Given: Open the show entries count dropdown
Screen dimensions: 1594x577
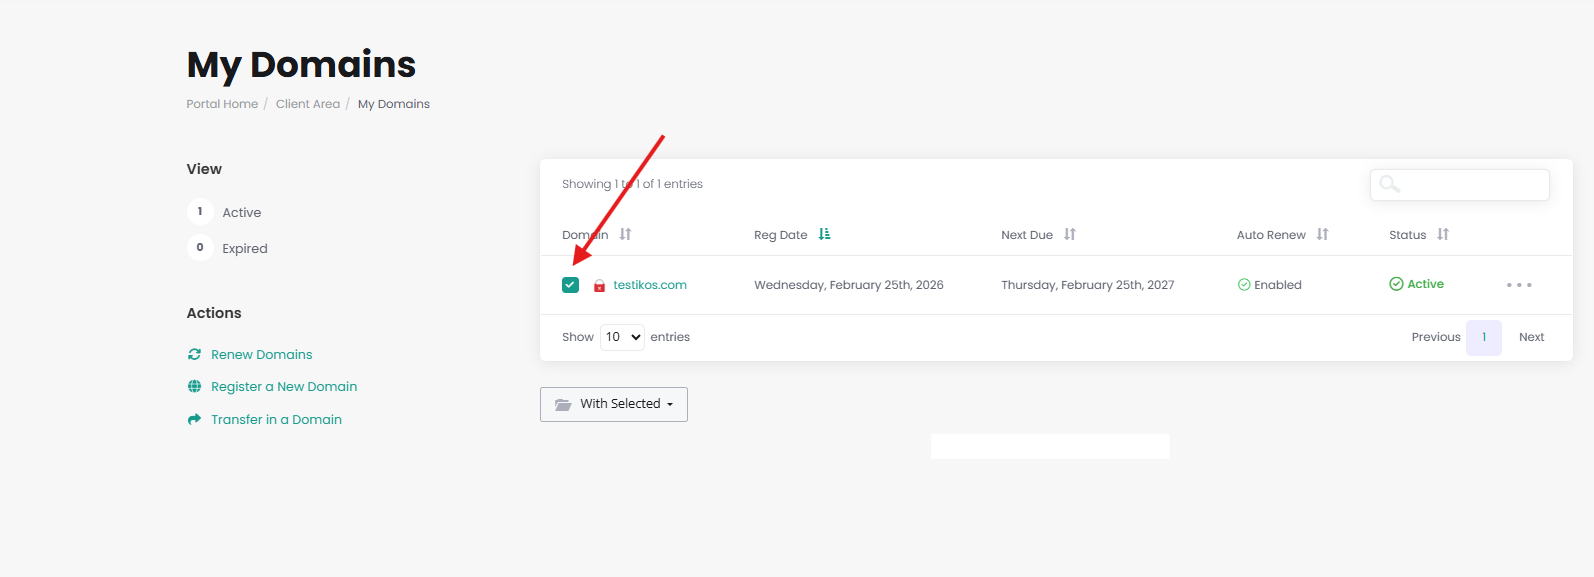Looking at the screenshot, I should (x=622, y=337).
